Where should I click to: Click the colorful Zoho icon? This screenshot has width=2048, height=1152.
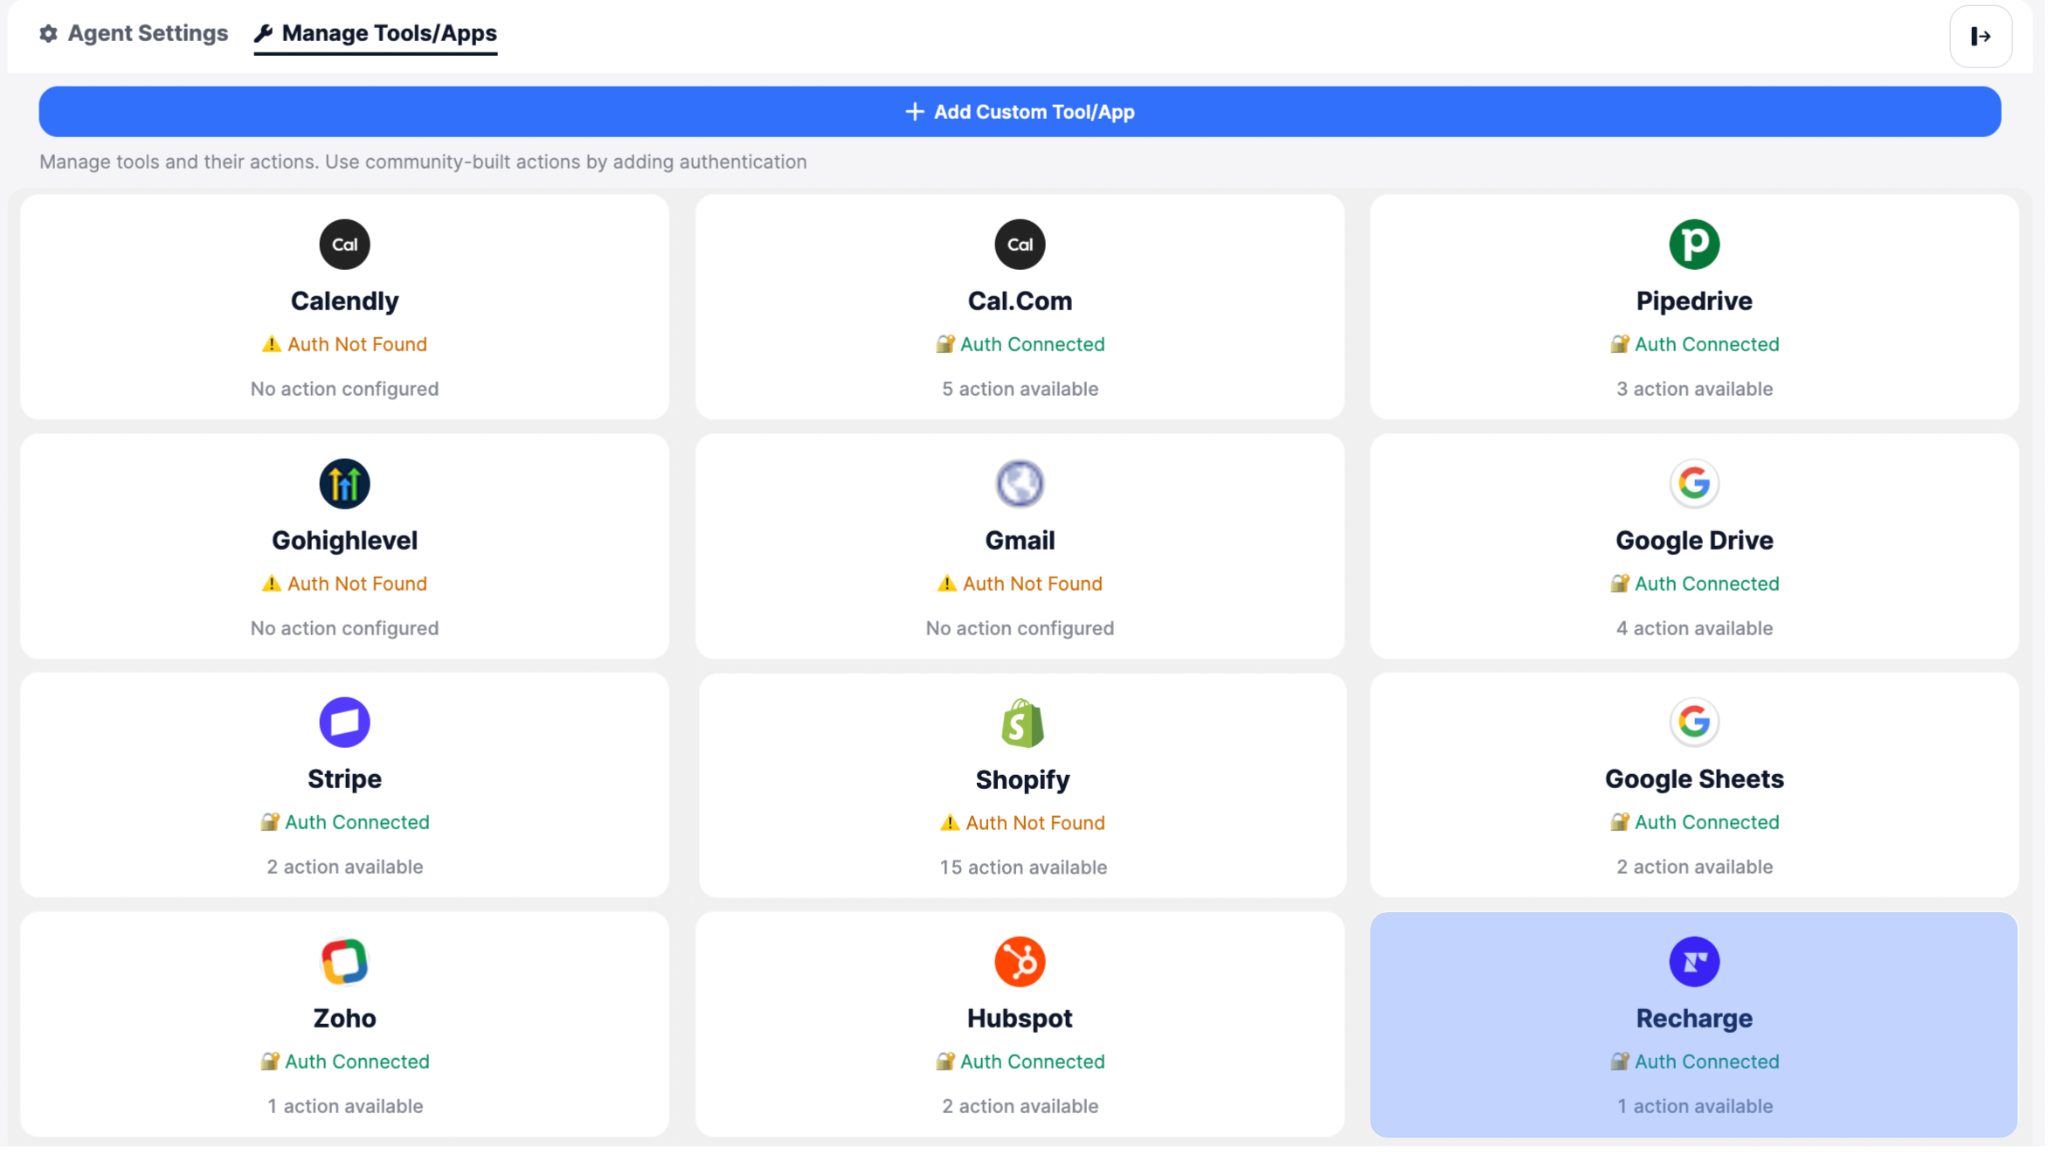coord(344,962)
